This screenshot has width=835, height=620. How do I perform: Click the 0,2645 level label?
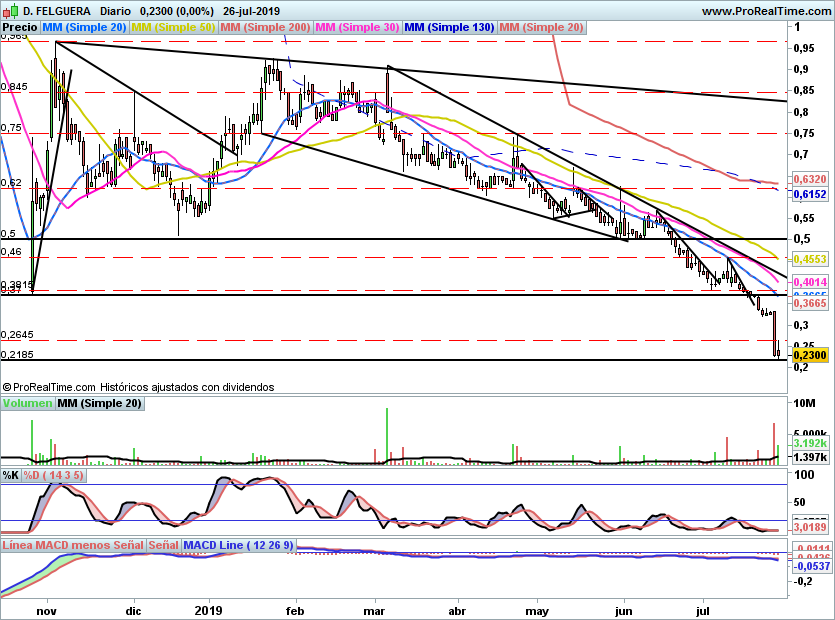tap(17, 335)
